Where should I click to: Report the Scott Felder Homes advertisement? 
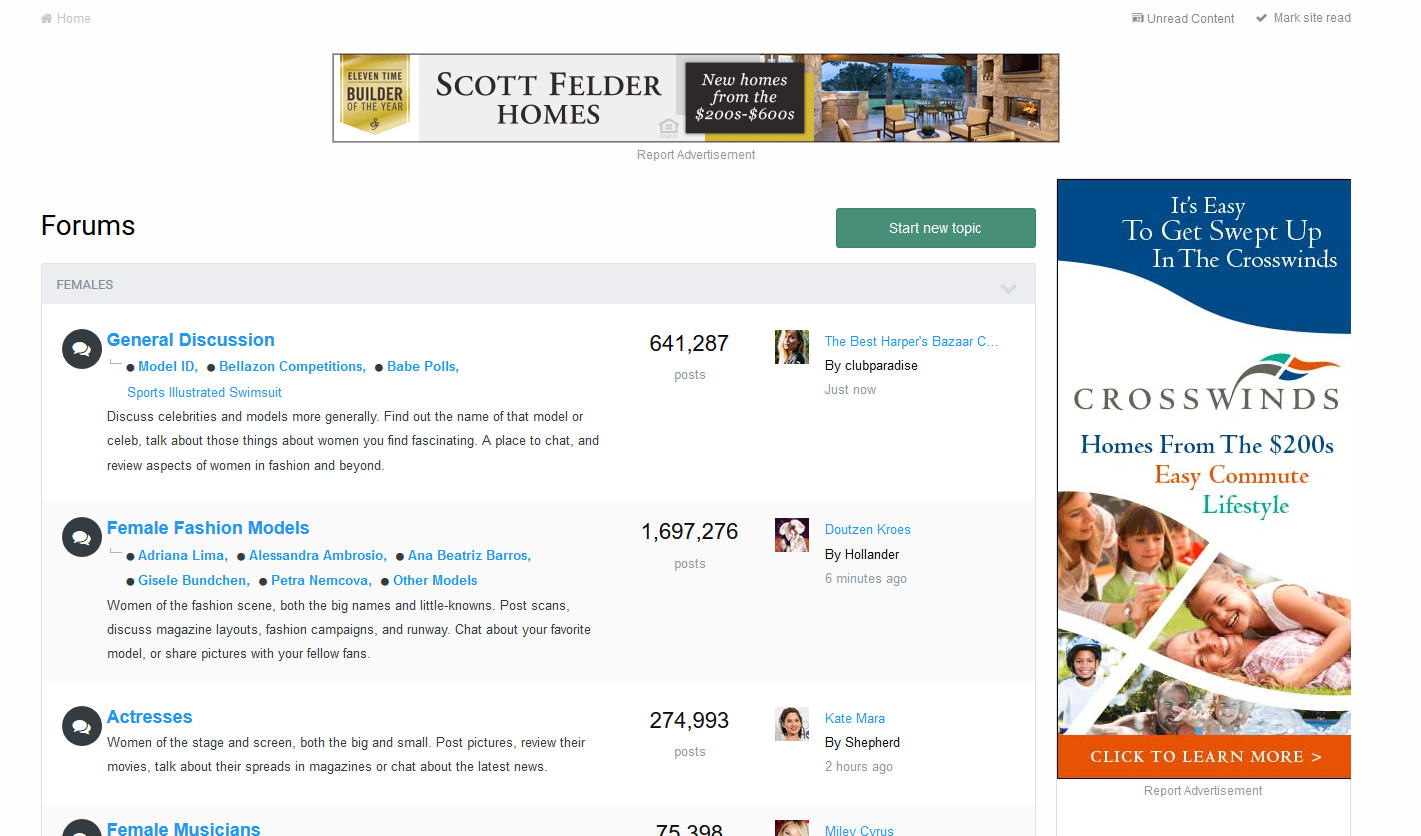coord(696,155)
